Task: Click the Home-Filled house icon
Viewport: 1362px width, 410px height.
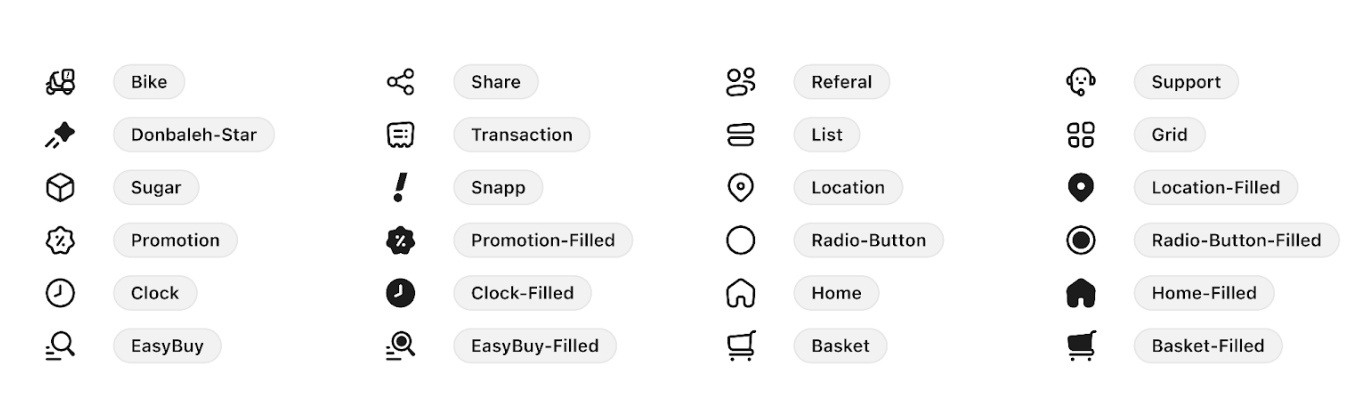Action: click(x=1081, y=293)
